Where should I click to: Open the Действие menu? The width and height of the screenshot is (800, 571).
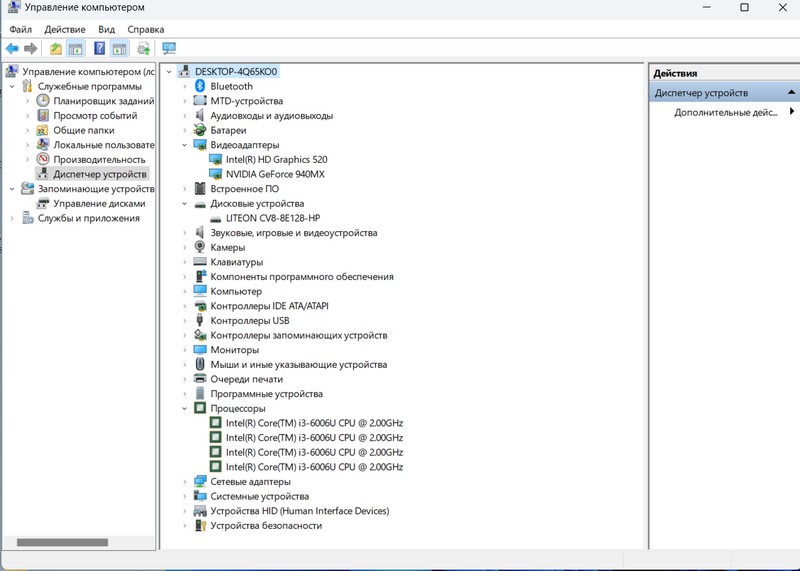[x=65, y=30]
